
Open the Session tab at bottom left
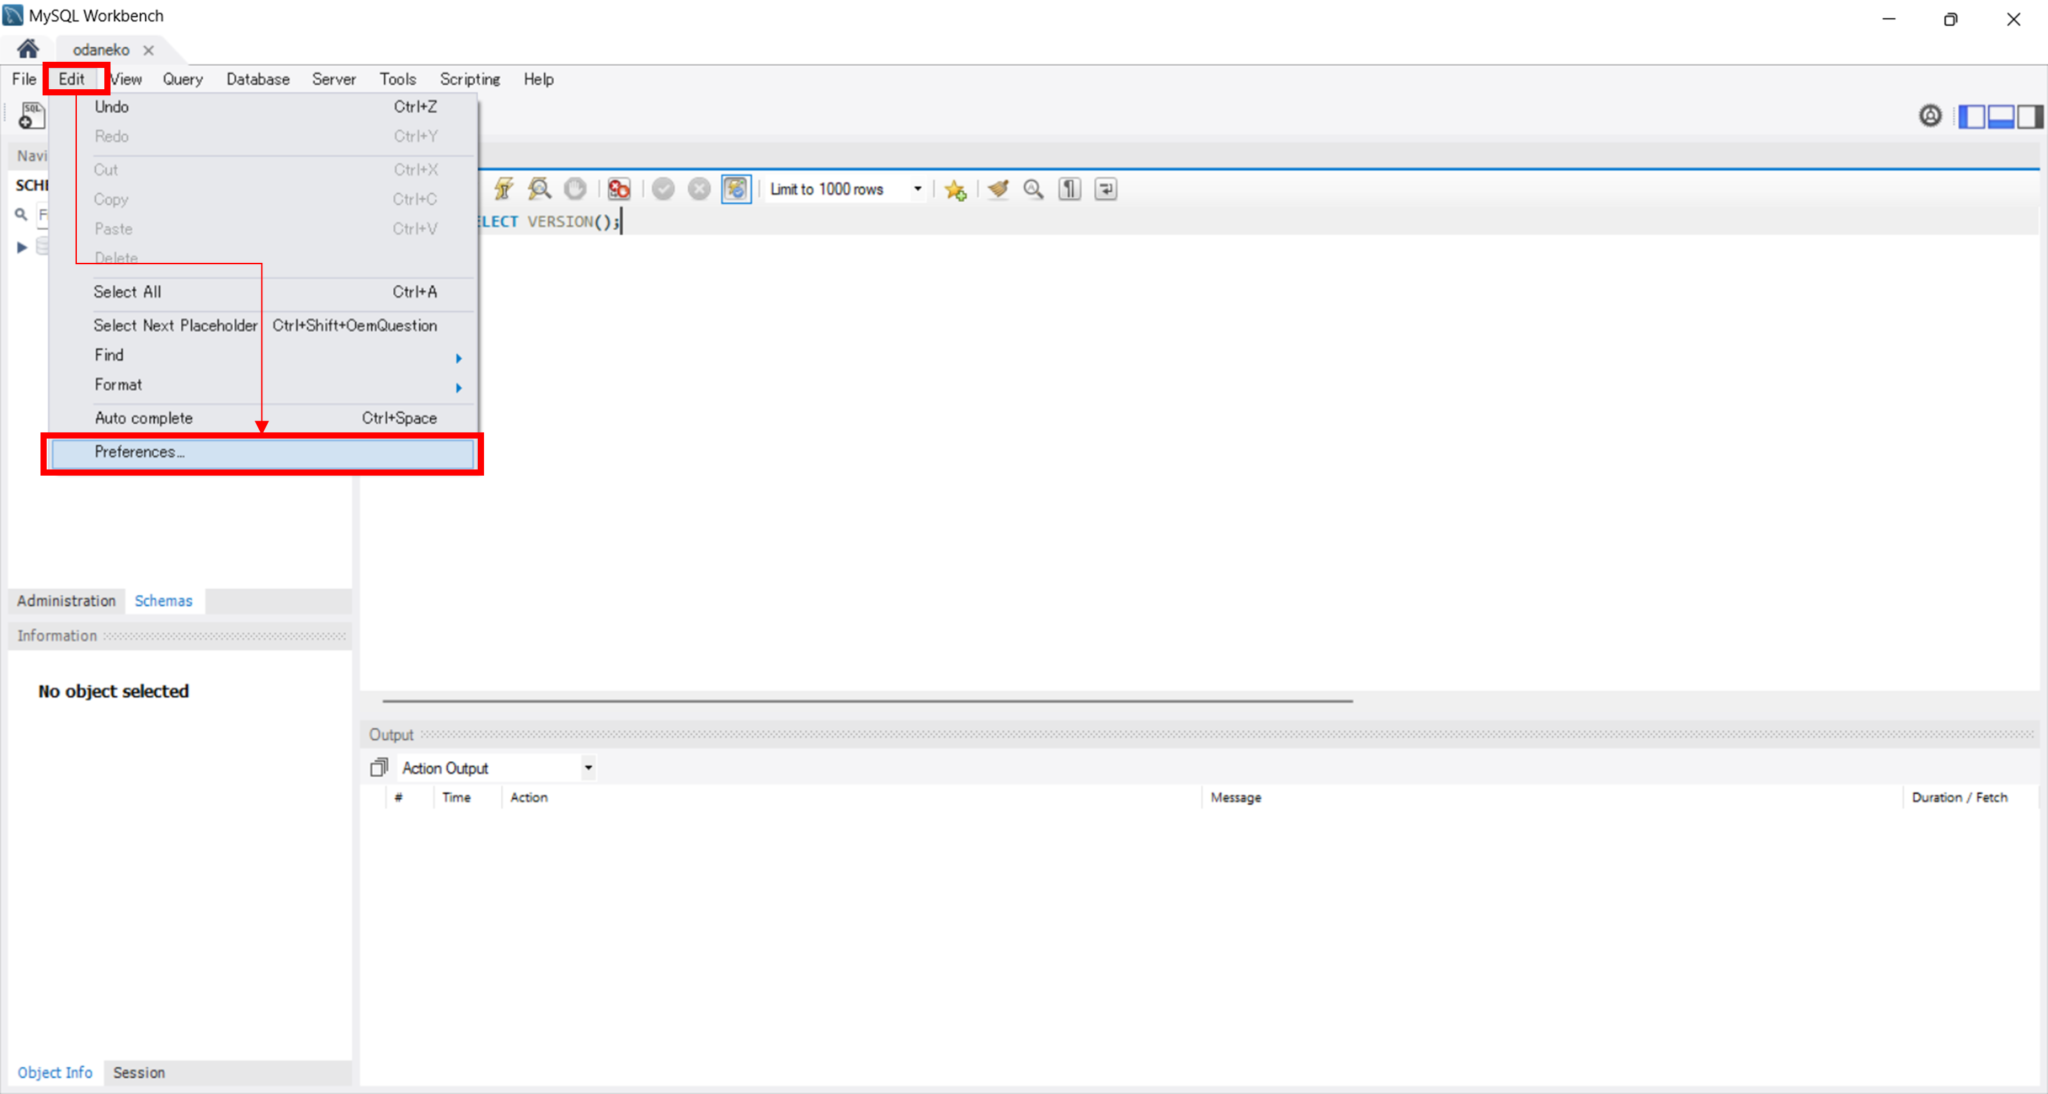139,1072
